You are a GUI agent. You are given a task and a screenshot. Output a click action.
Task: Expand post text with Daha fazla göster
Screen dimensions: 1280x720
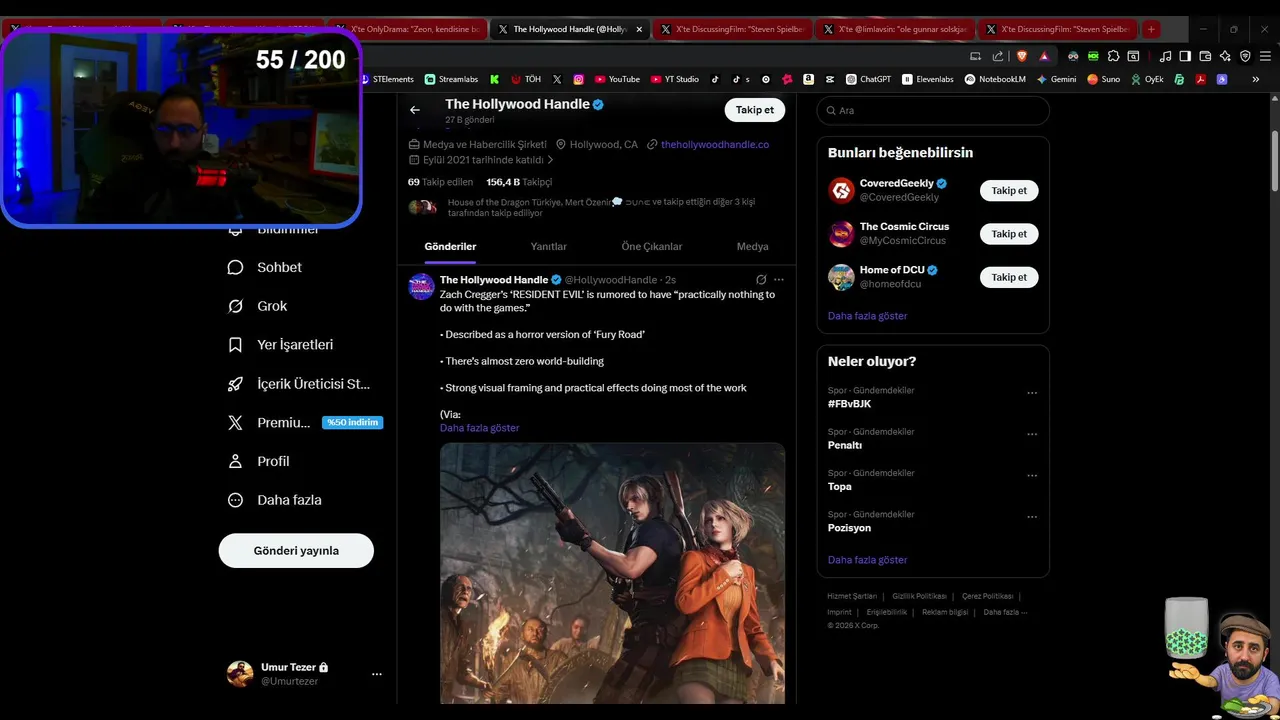(x=479, y=428)
